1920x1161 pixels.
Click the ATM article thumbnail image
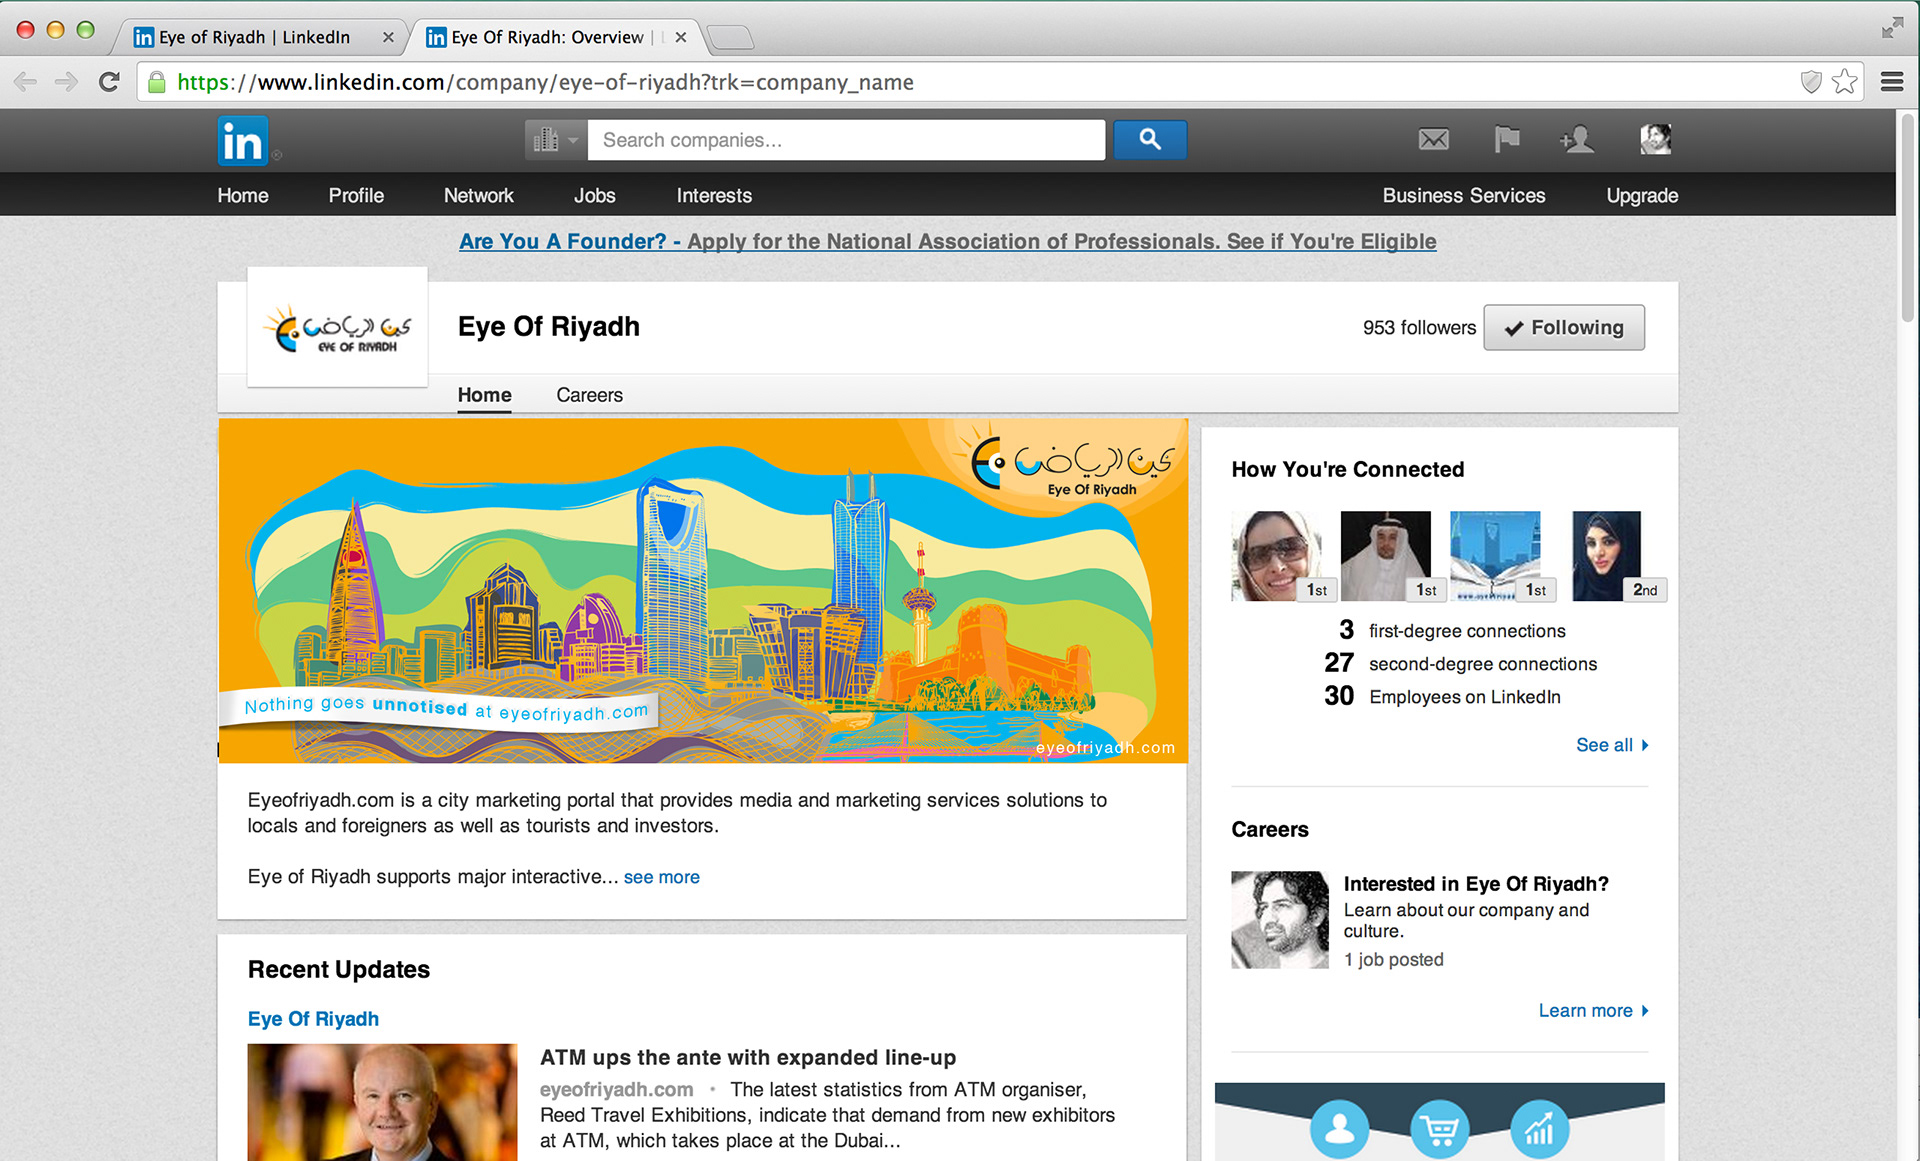pos(383,1102)
